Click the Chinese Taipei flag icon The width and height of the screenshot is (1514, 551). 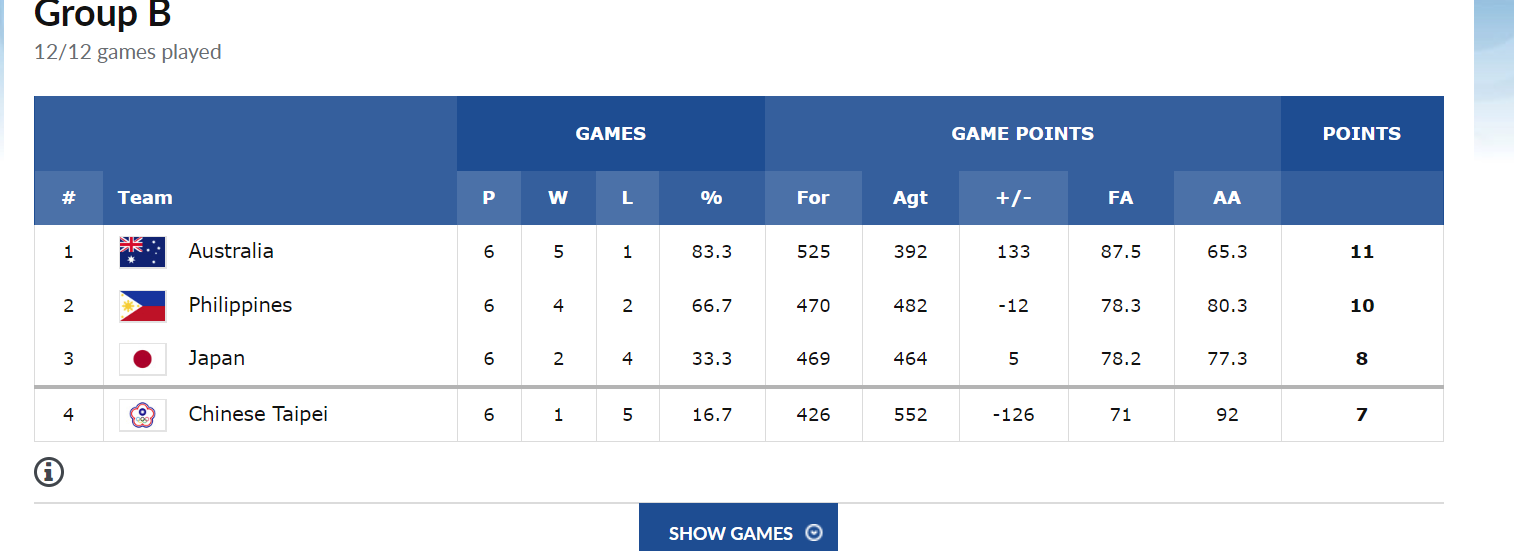point(142,414)
